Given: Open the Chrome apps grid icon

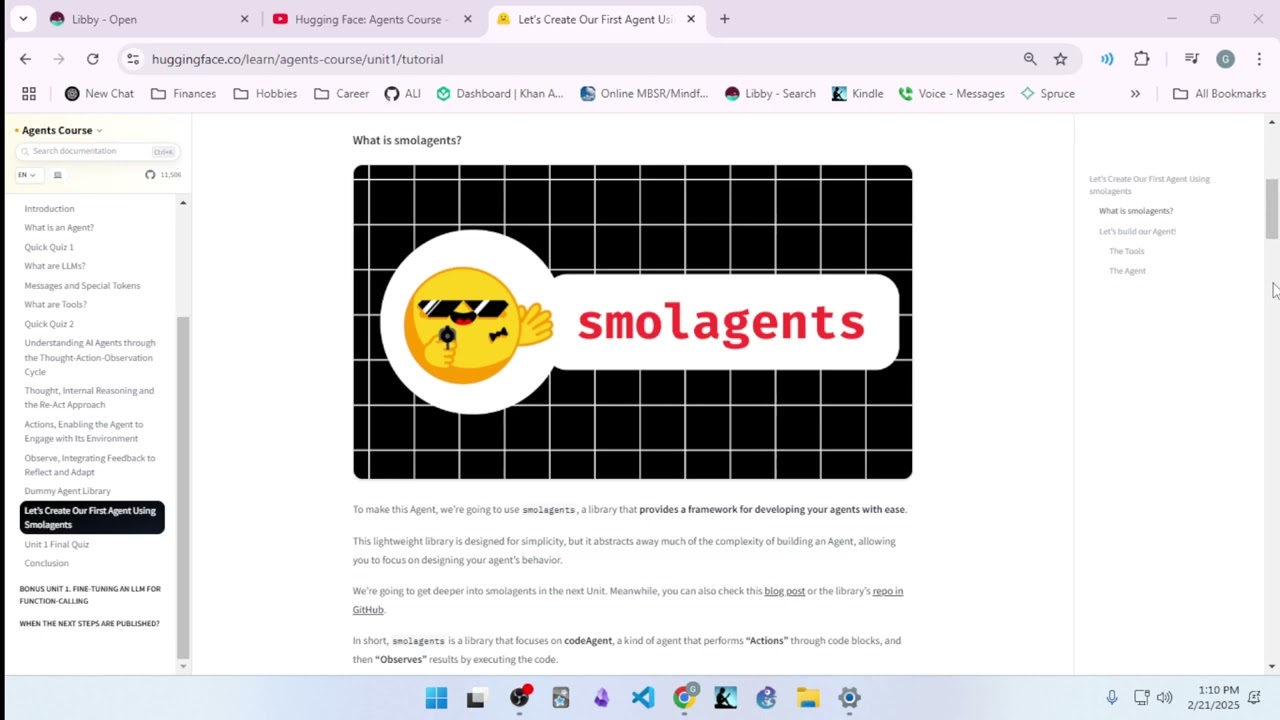Looking at the screenshot, I should [x=29, y=94].
